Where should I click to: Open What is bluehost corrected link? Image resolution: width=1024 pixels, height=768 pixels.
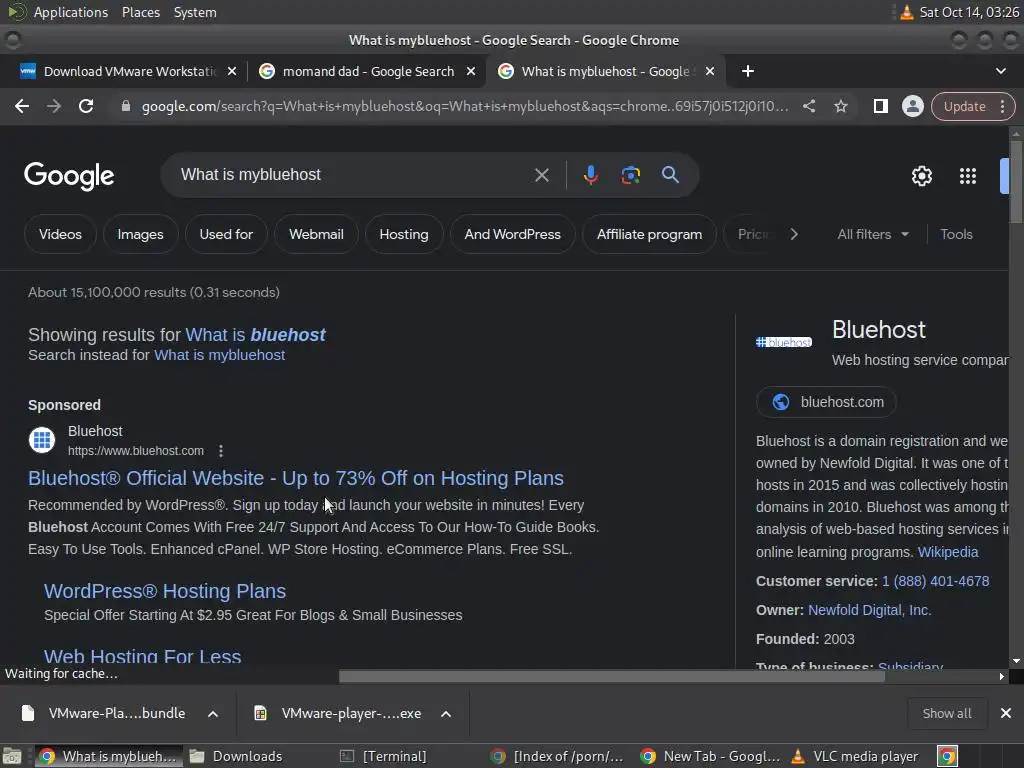tap(255, 335)
